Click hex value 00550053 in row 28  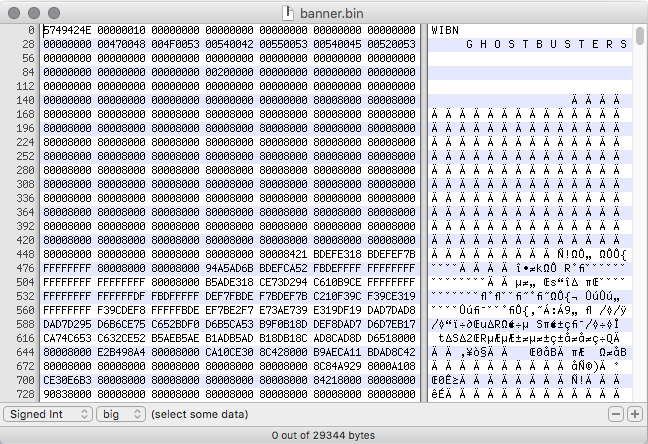[284, 44]
